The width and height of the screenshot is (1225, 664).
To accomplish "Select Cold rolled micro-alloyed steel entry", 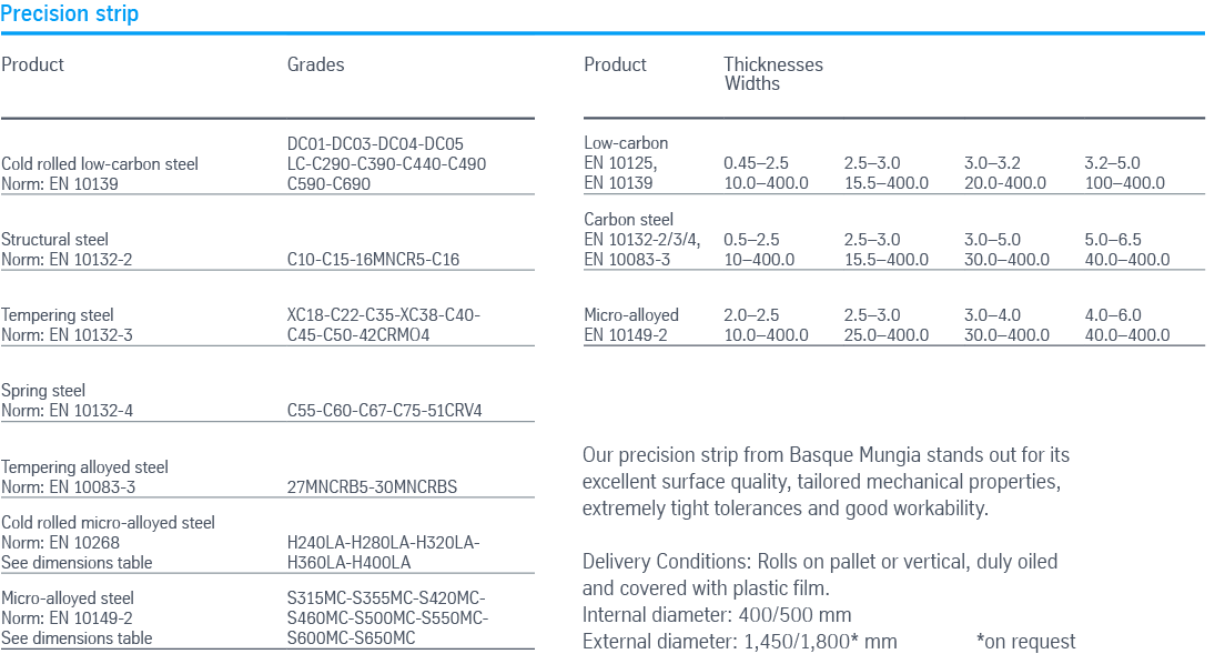I will (x=108, y=543).
